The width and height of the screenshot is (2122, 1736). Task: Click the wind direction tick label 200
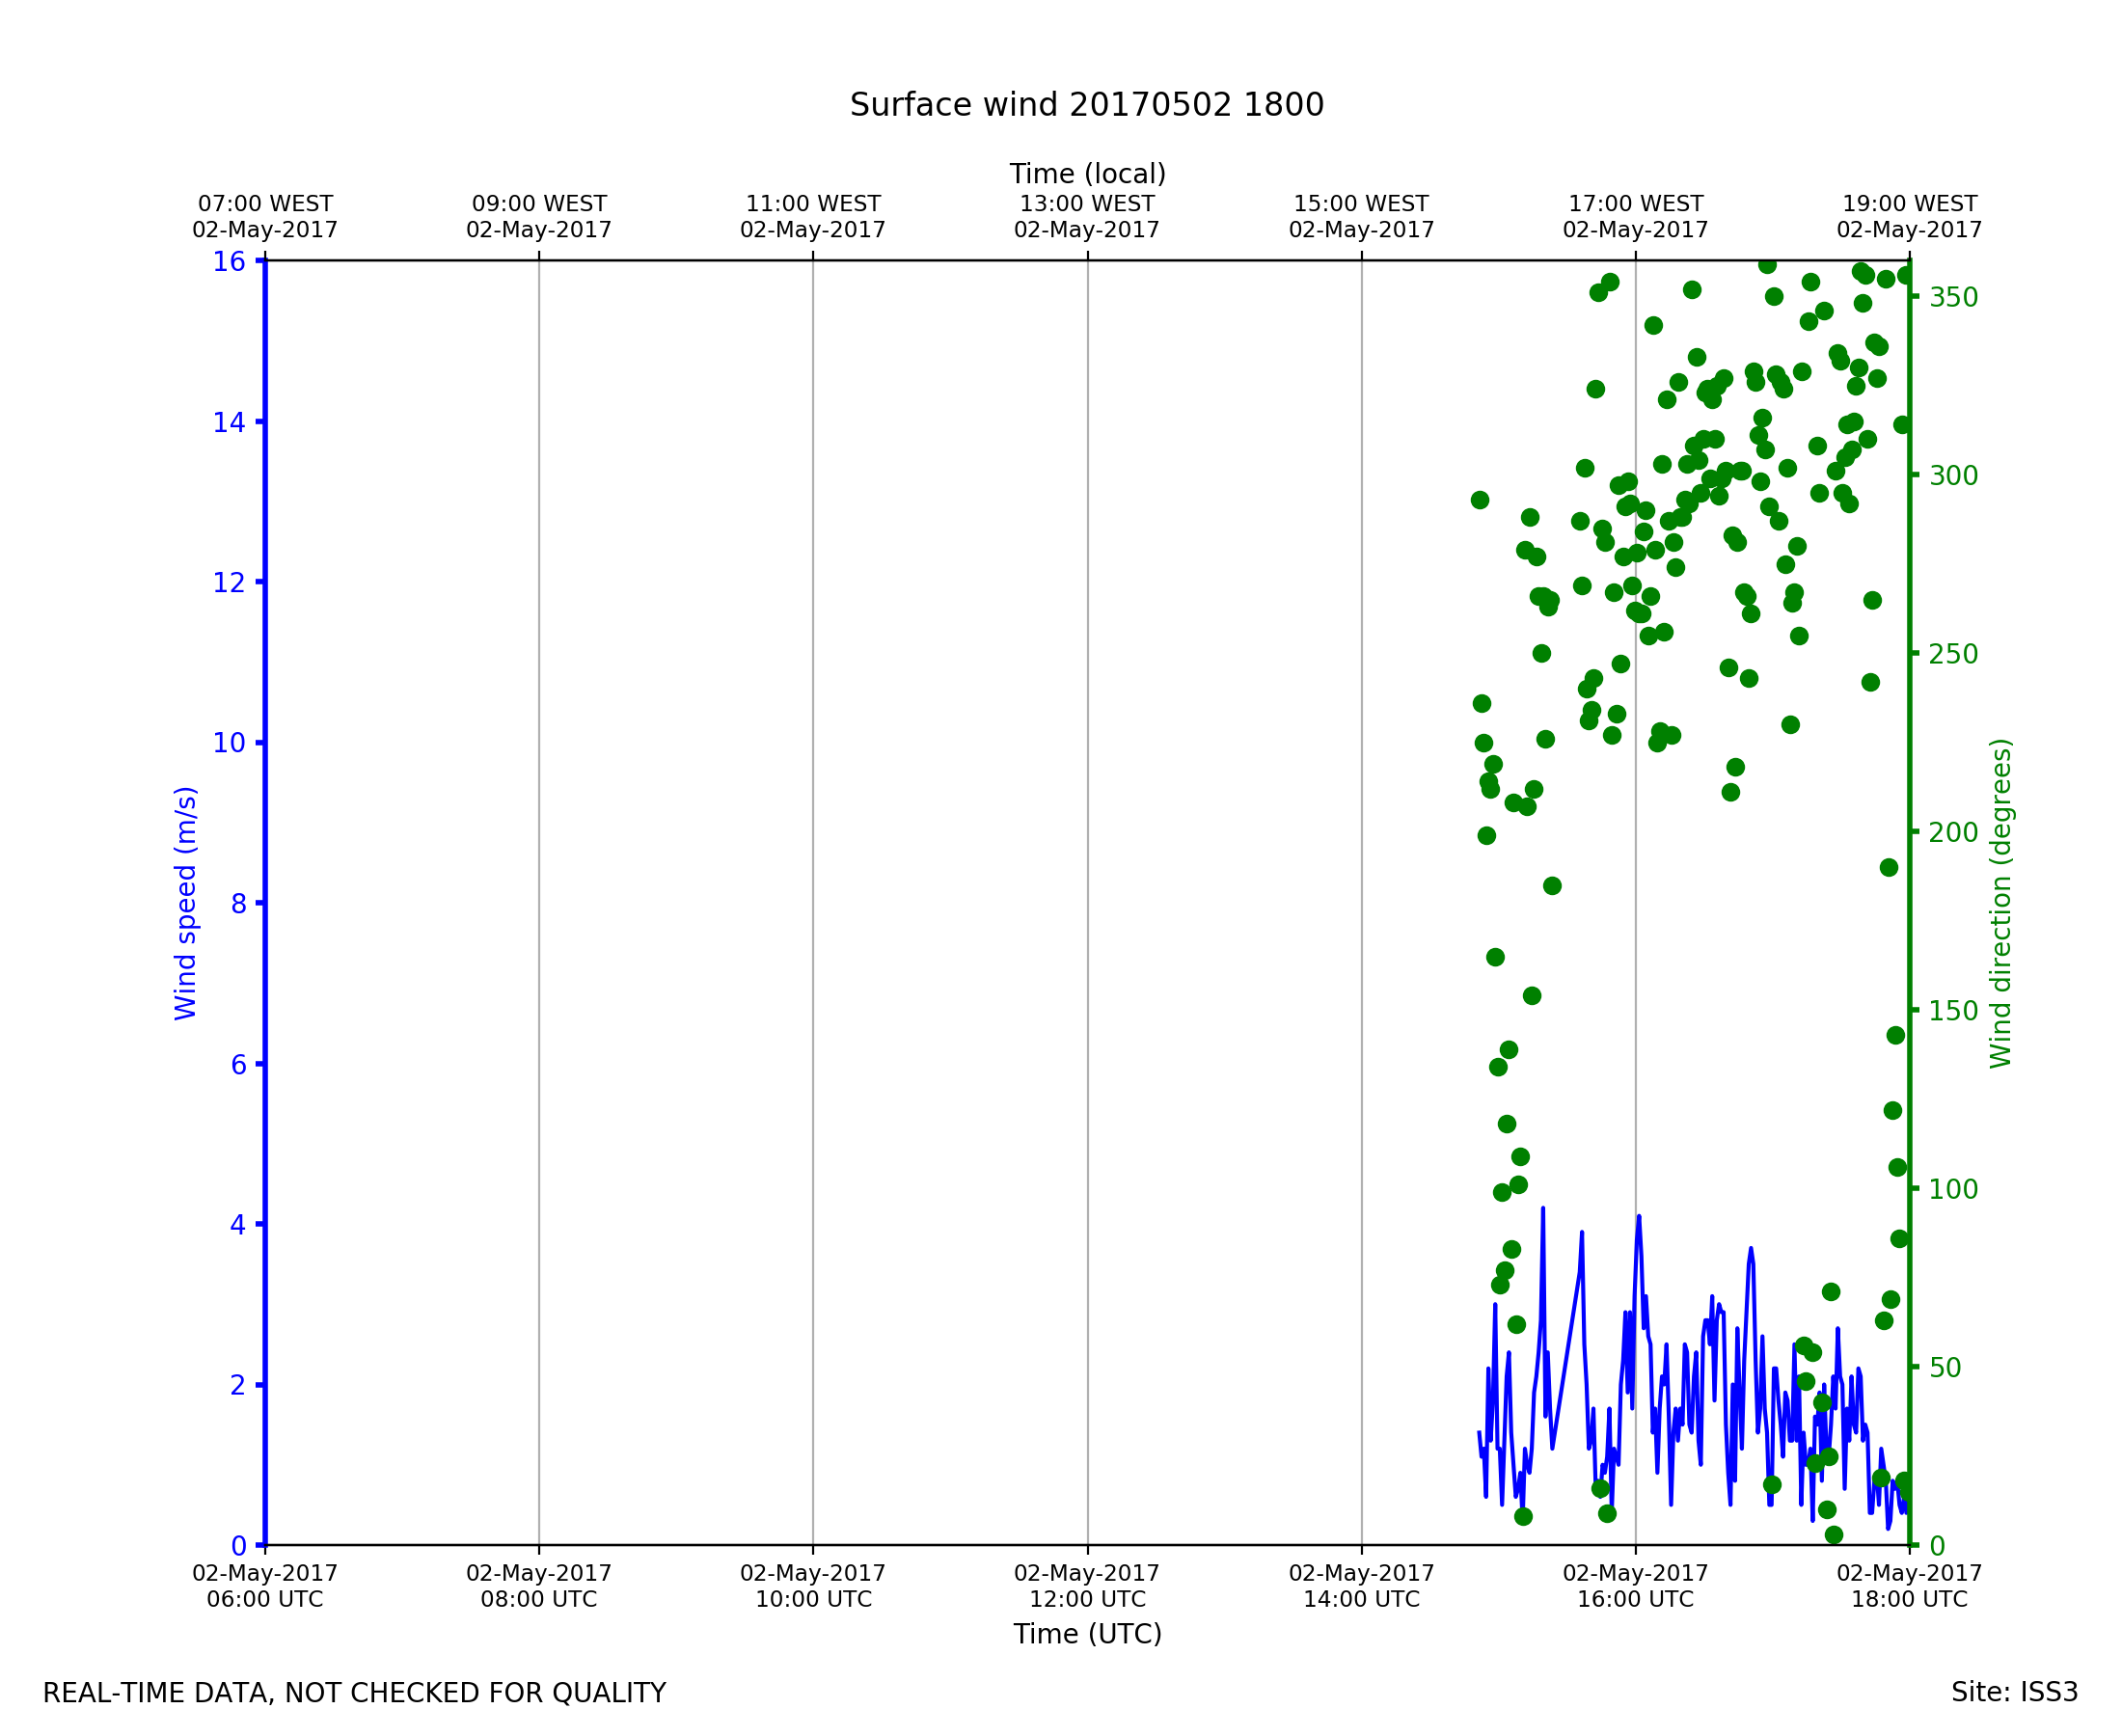(1953, 833)
